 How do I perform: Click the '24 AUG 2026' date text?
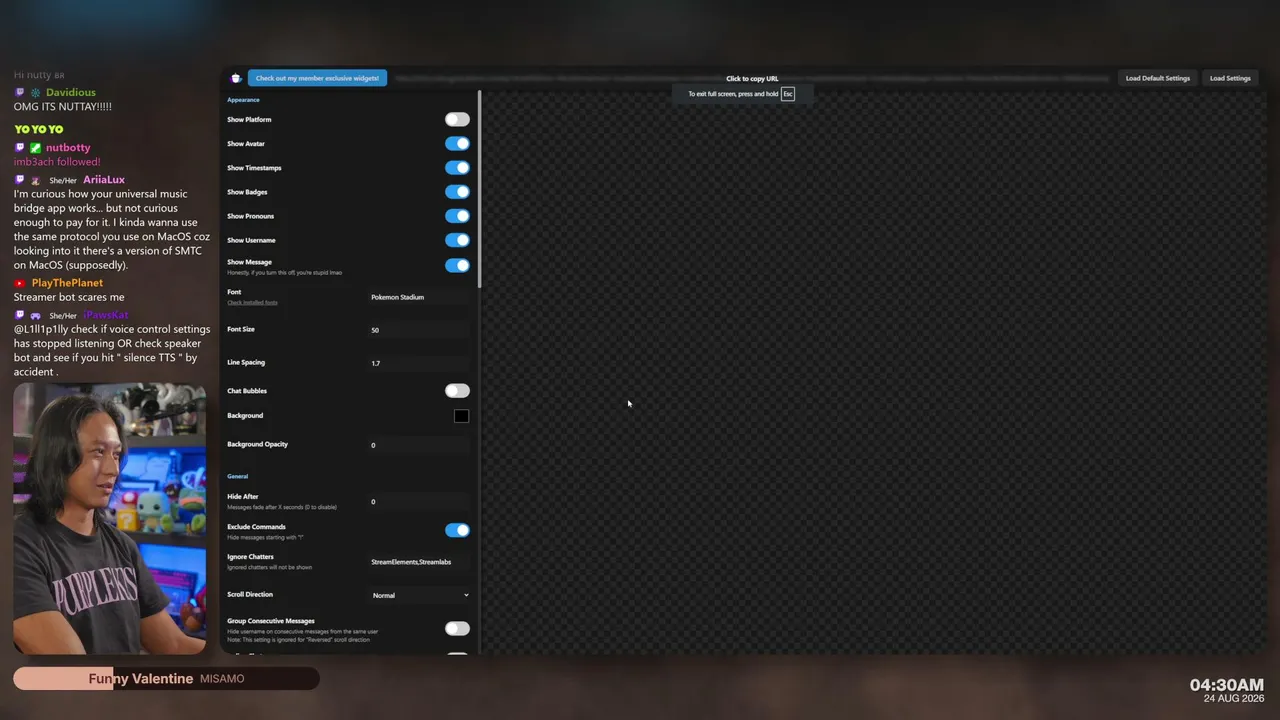point(1234,698)
